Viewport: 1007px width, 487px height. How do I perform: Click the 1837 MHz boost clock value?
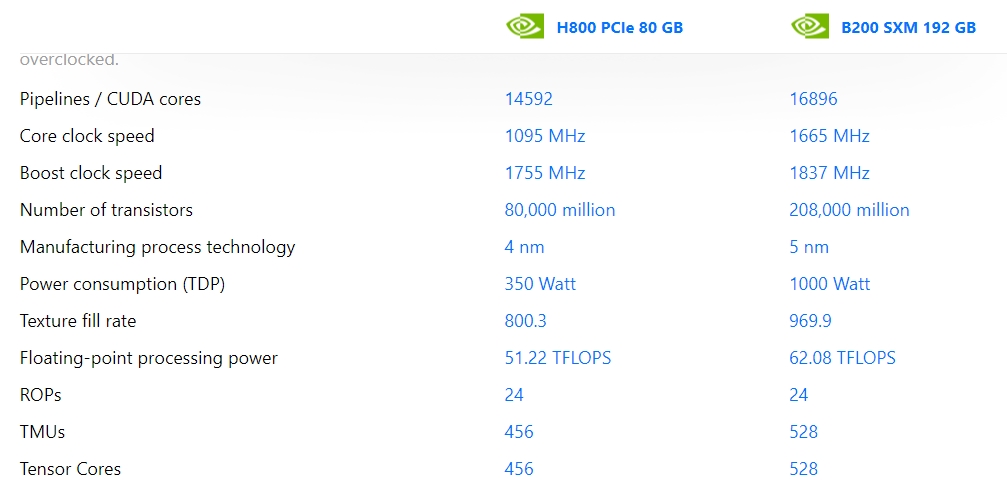[829, 173]
